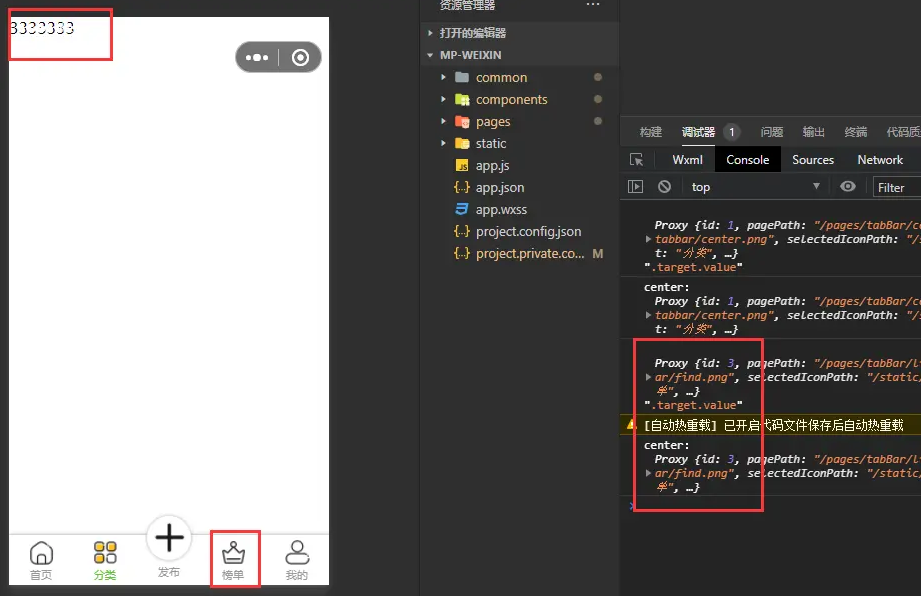Viewport: 921px width, 596px height.
Task: Activate the element inspector picker icon
Action: point(636,160)
